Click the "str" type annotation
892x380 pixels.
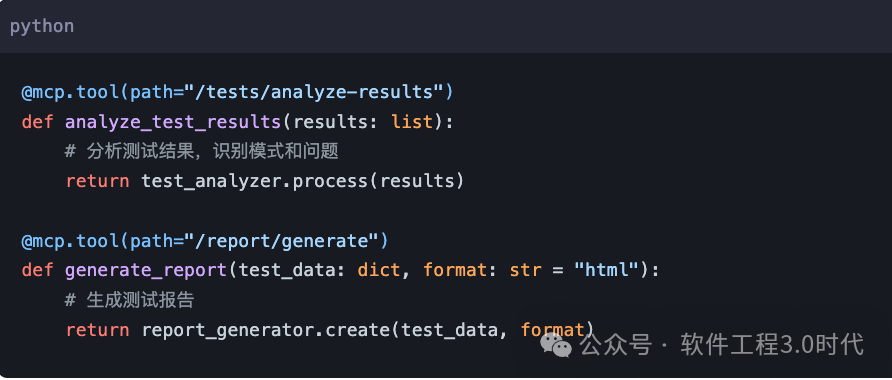[x=526, y=270]
